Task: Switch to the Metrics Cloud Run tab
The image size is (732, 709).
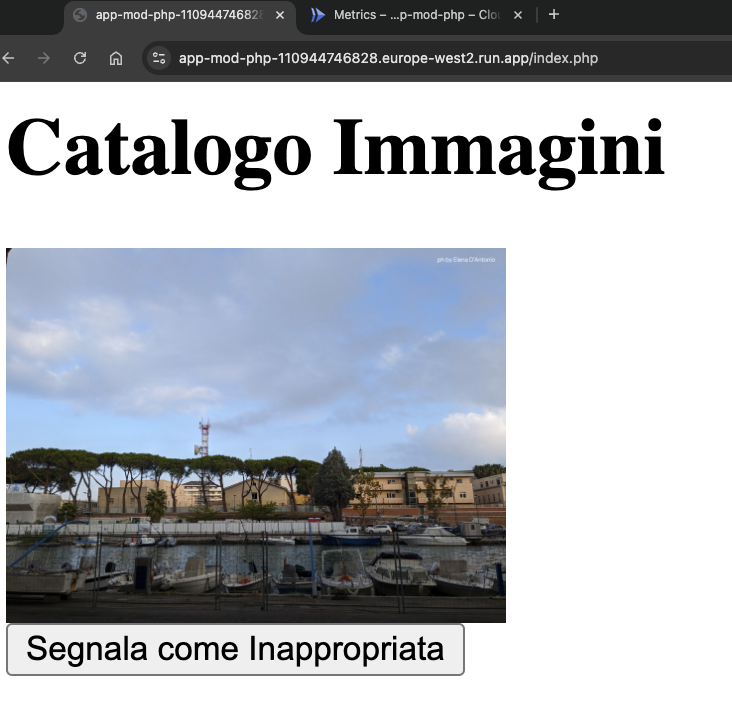Action: click(x=418, y=15)
